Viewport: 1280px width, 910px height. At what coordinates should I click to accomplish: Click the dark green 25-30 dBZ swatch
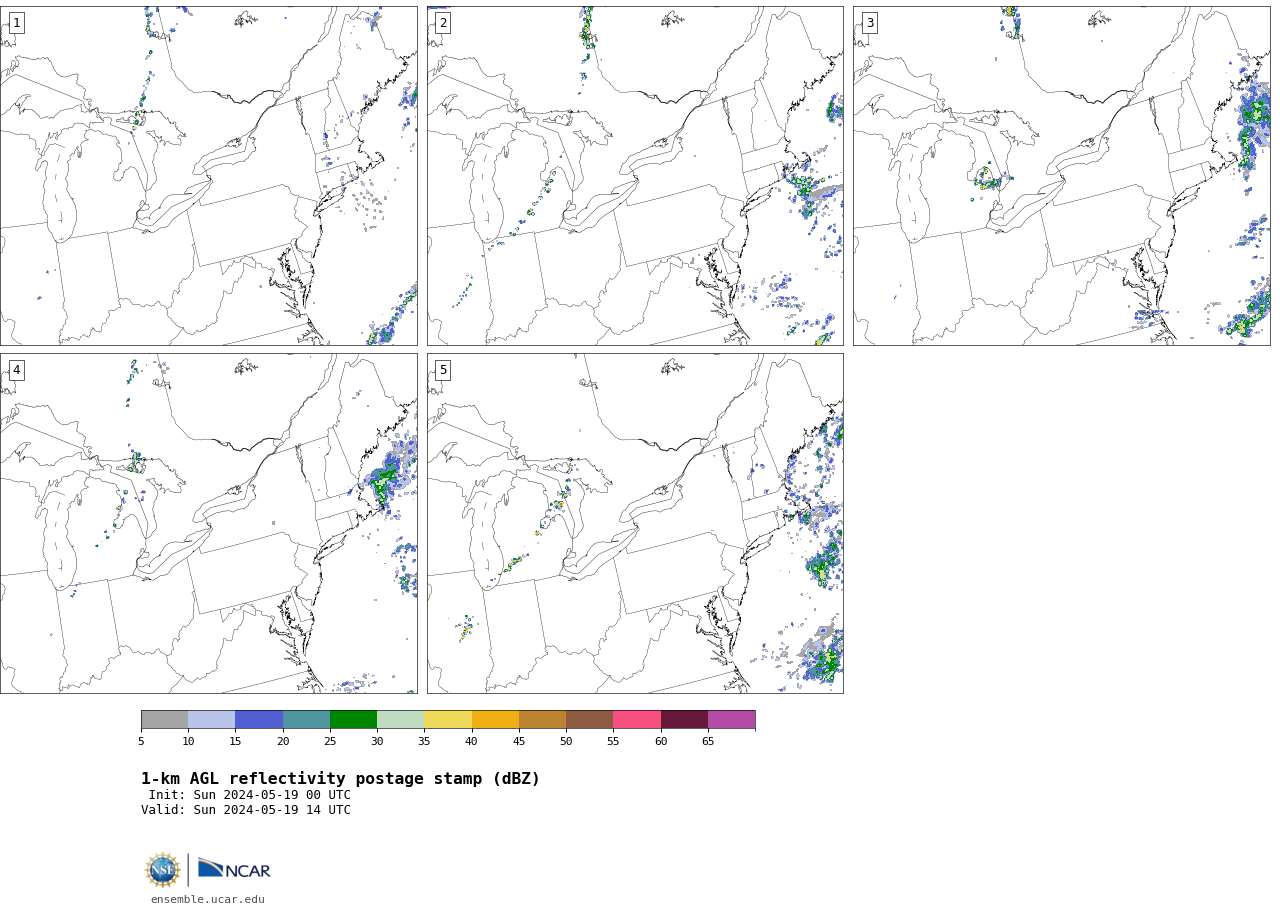(353, 720)
